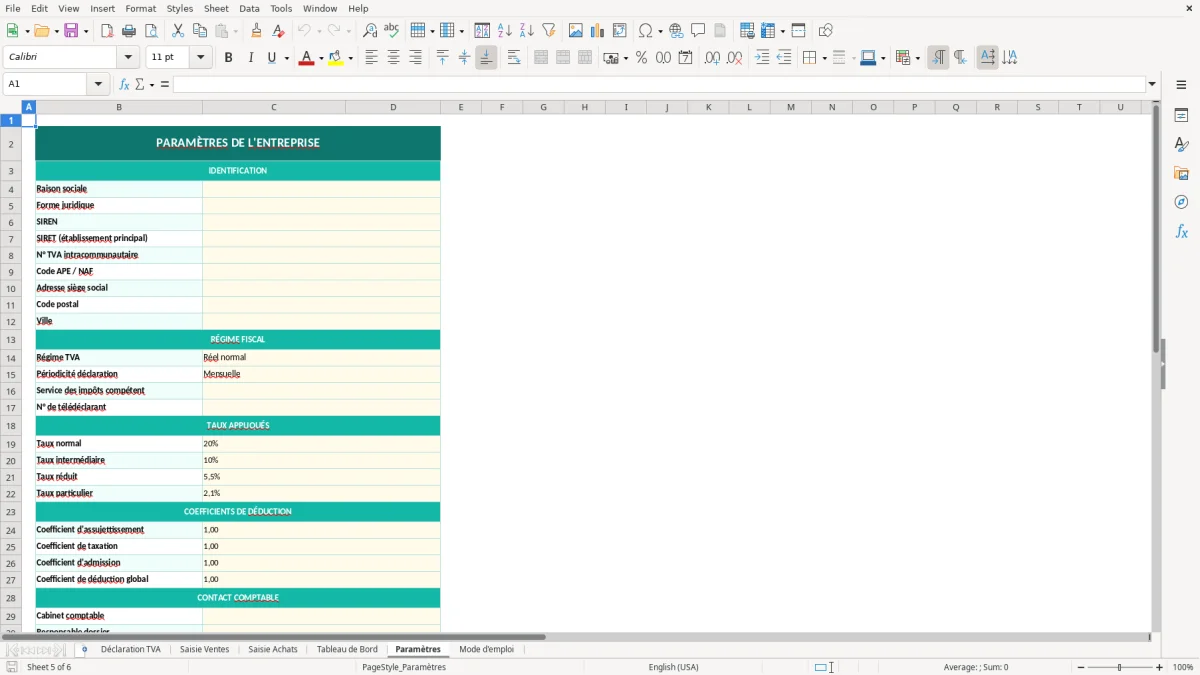Open the Sidebar Gallery icon
The image size is (1200, 675).
click(1181, 173)
